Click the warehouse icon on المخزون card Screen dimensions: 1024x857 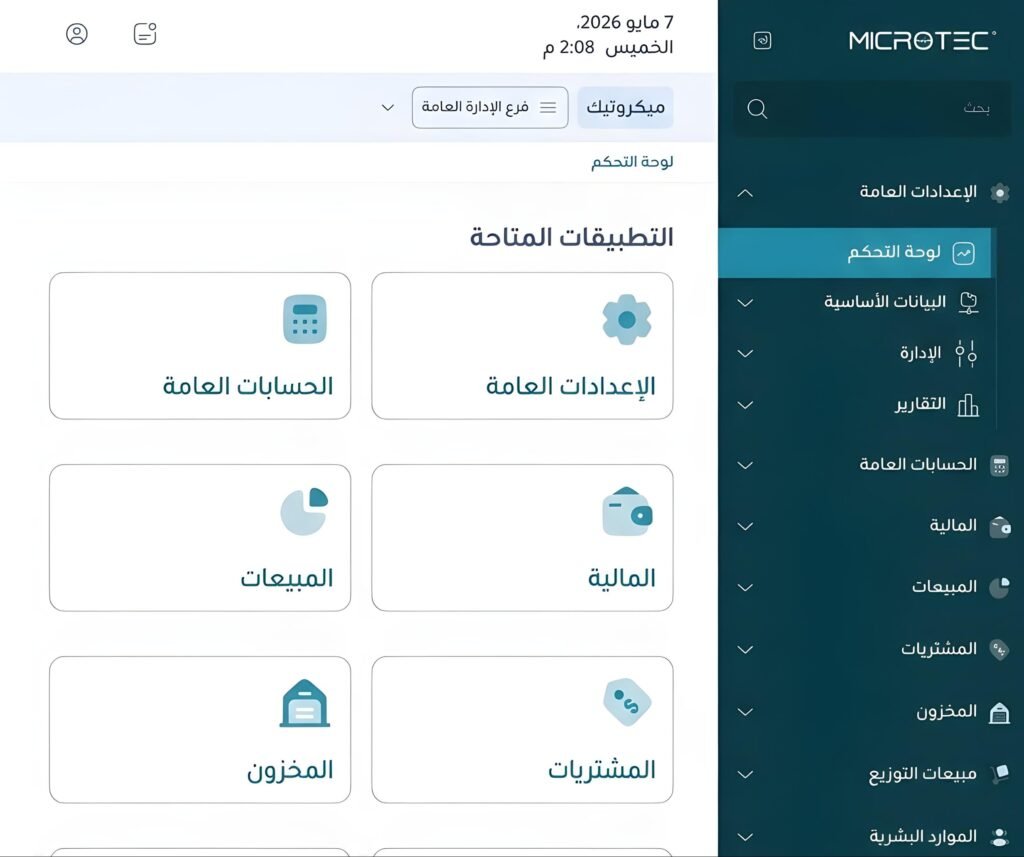[x=305, y=703]
